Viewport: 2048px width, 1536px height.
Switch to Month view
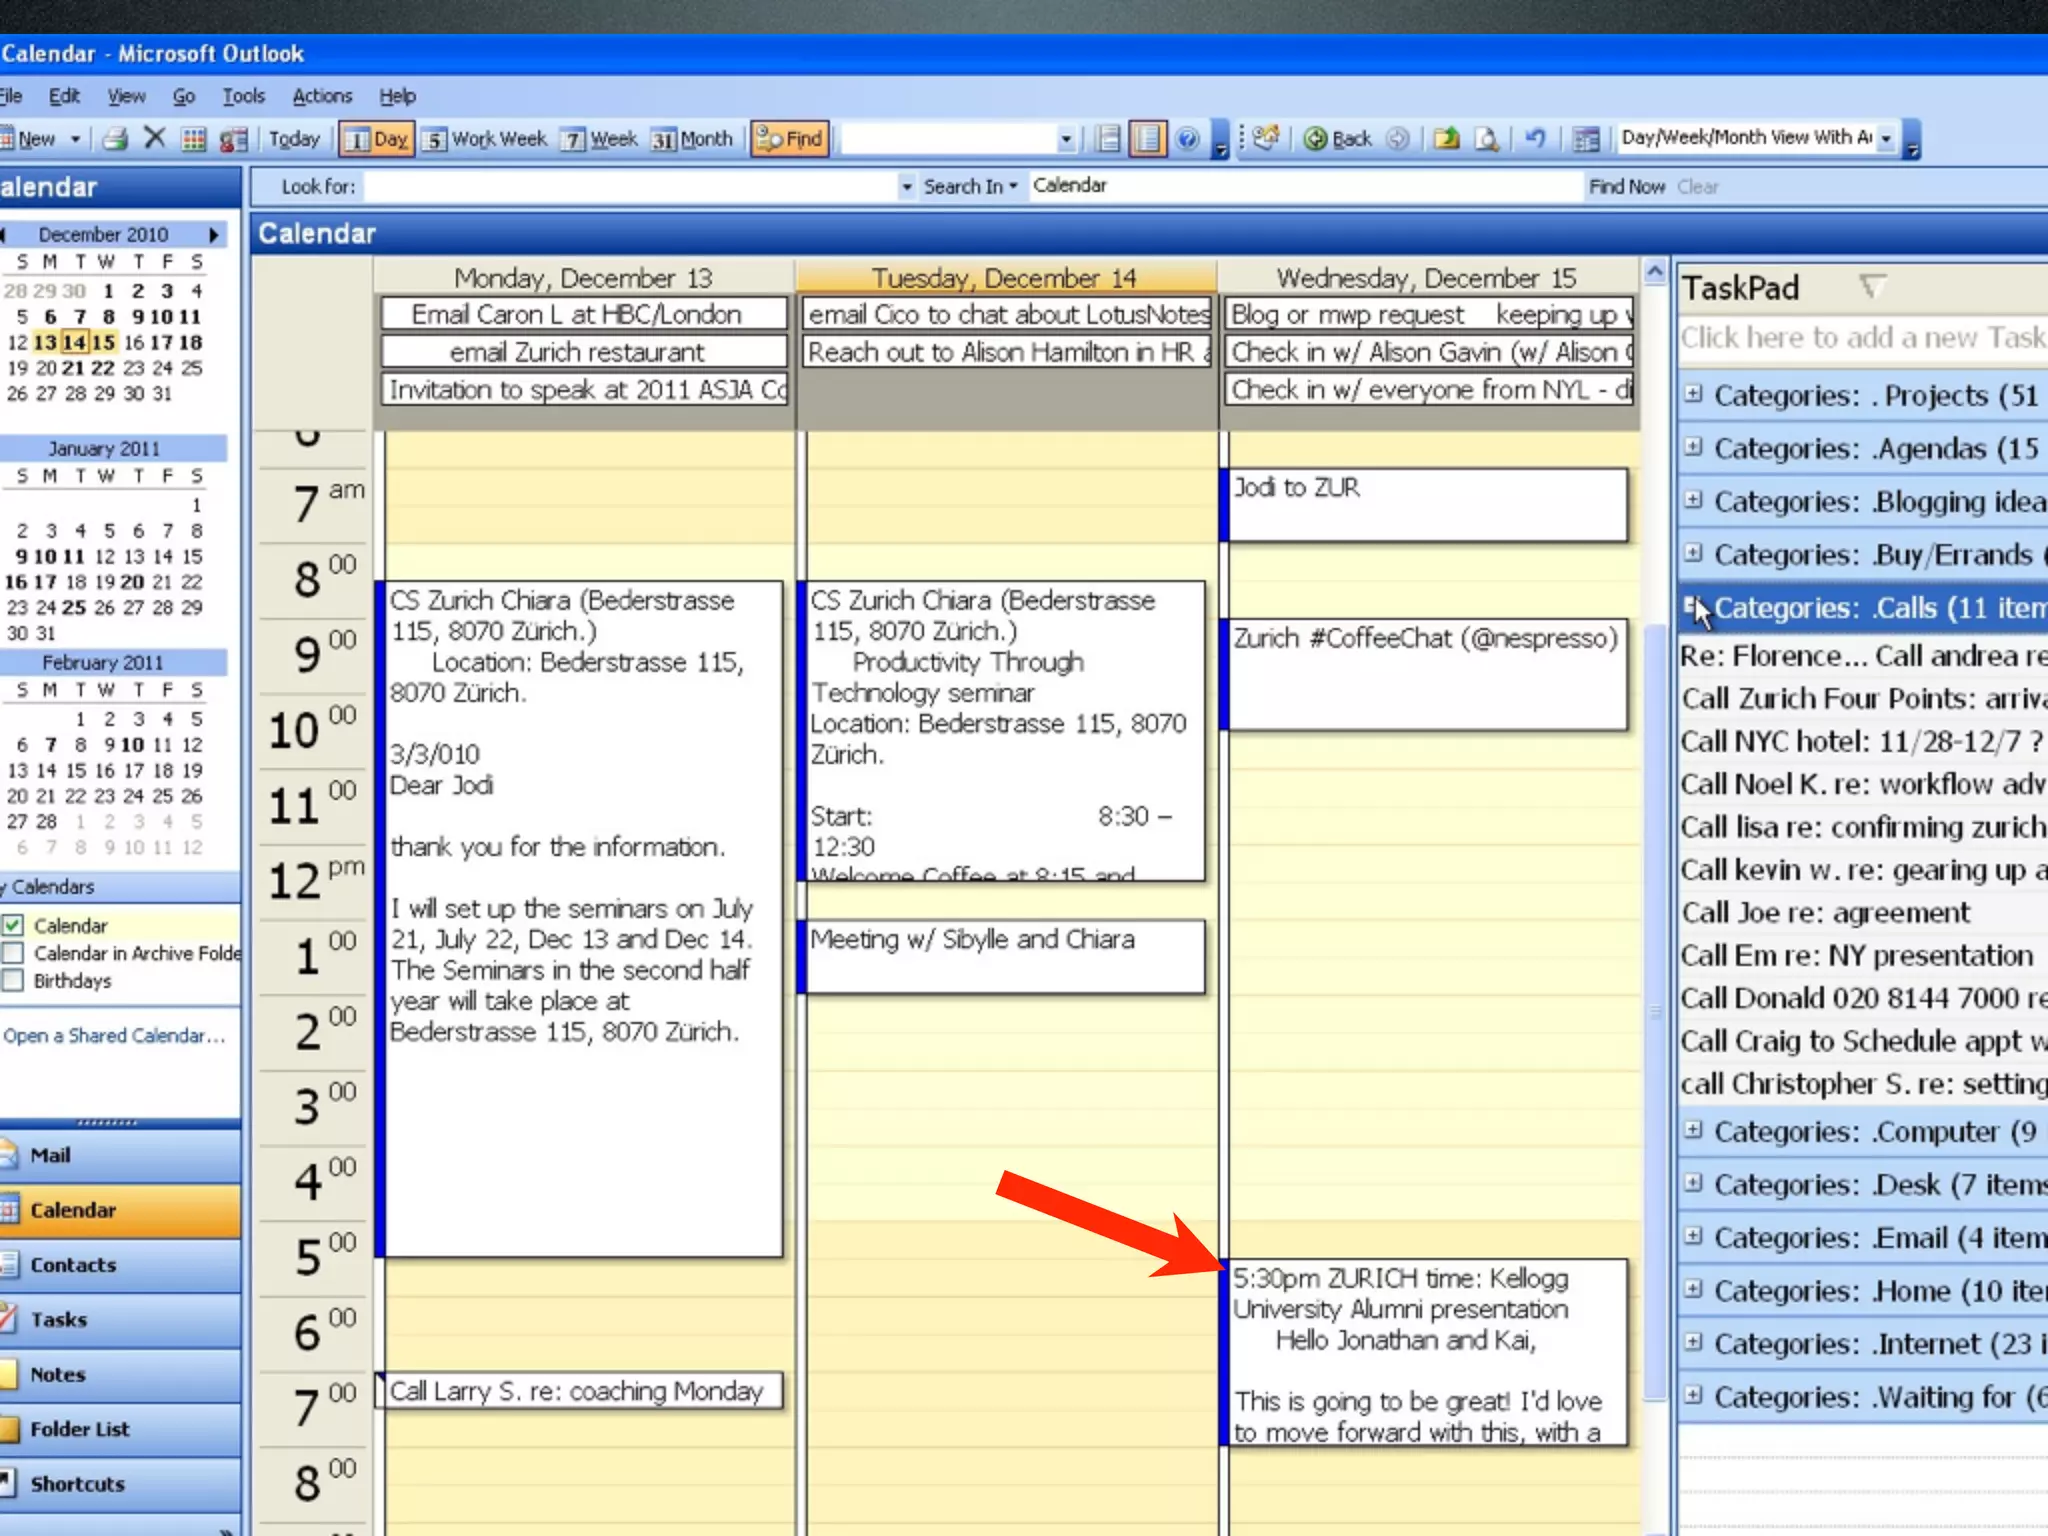coord(692,139)
